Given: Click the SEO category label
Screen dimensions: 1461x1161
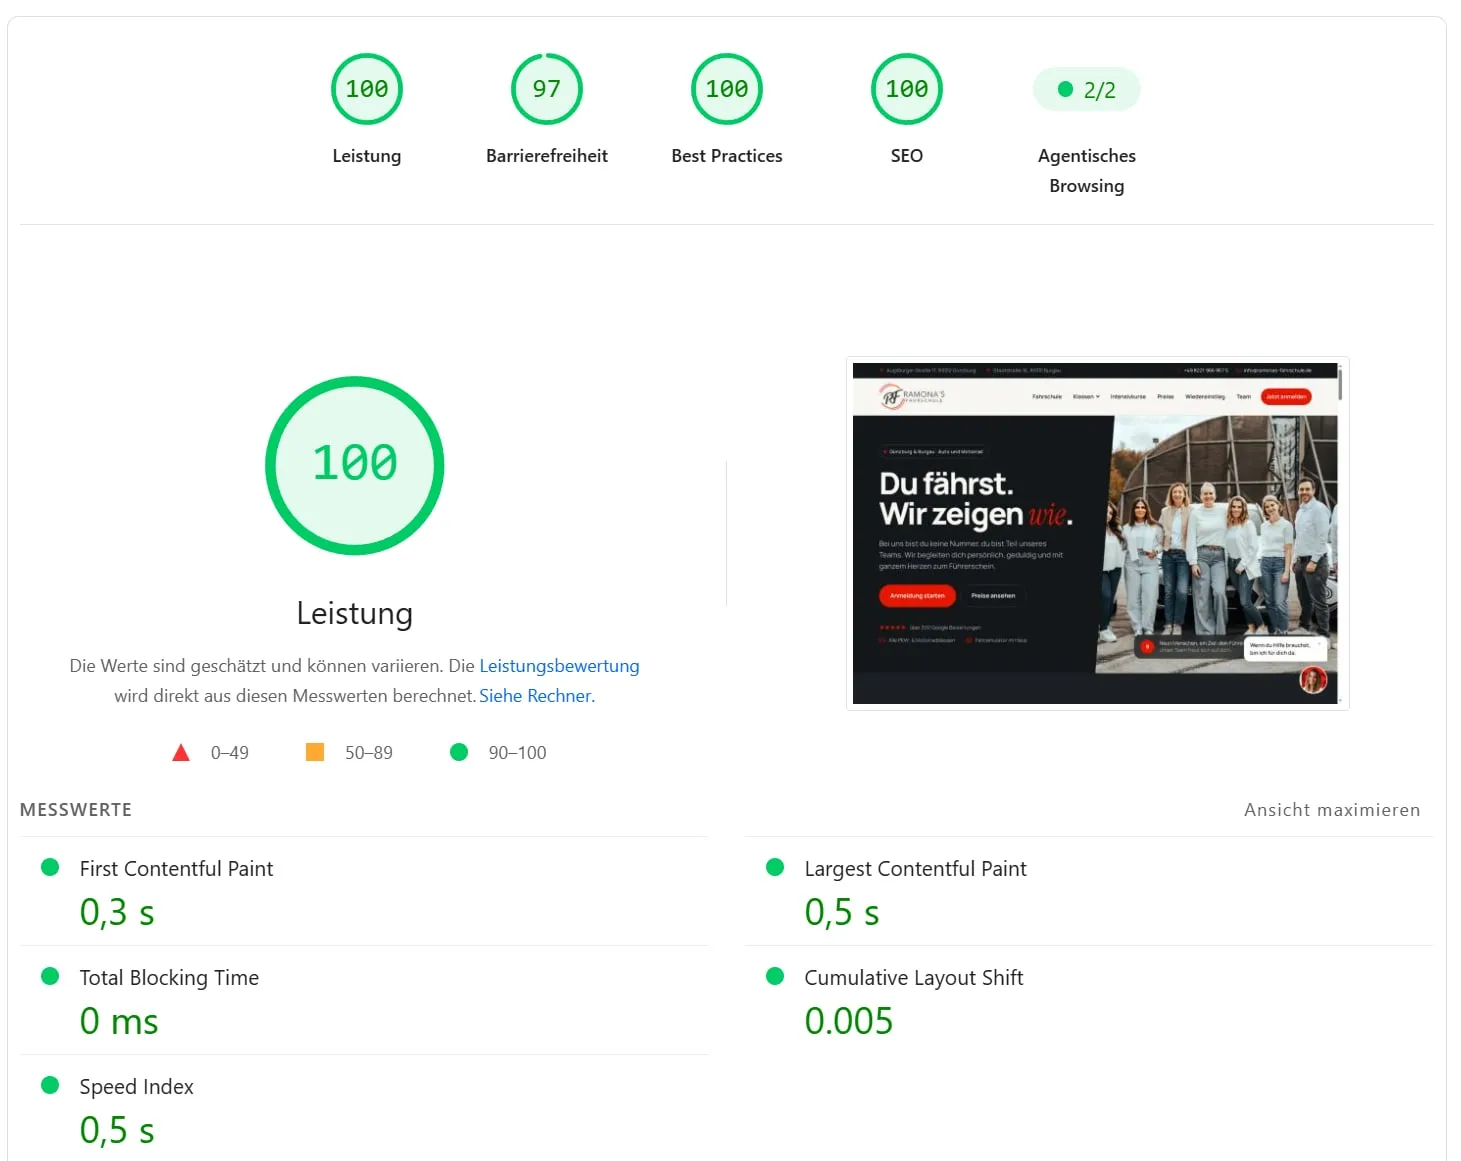Looking at the screenshot, I should tap(907, 156).
